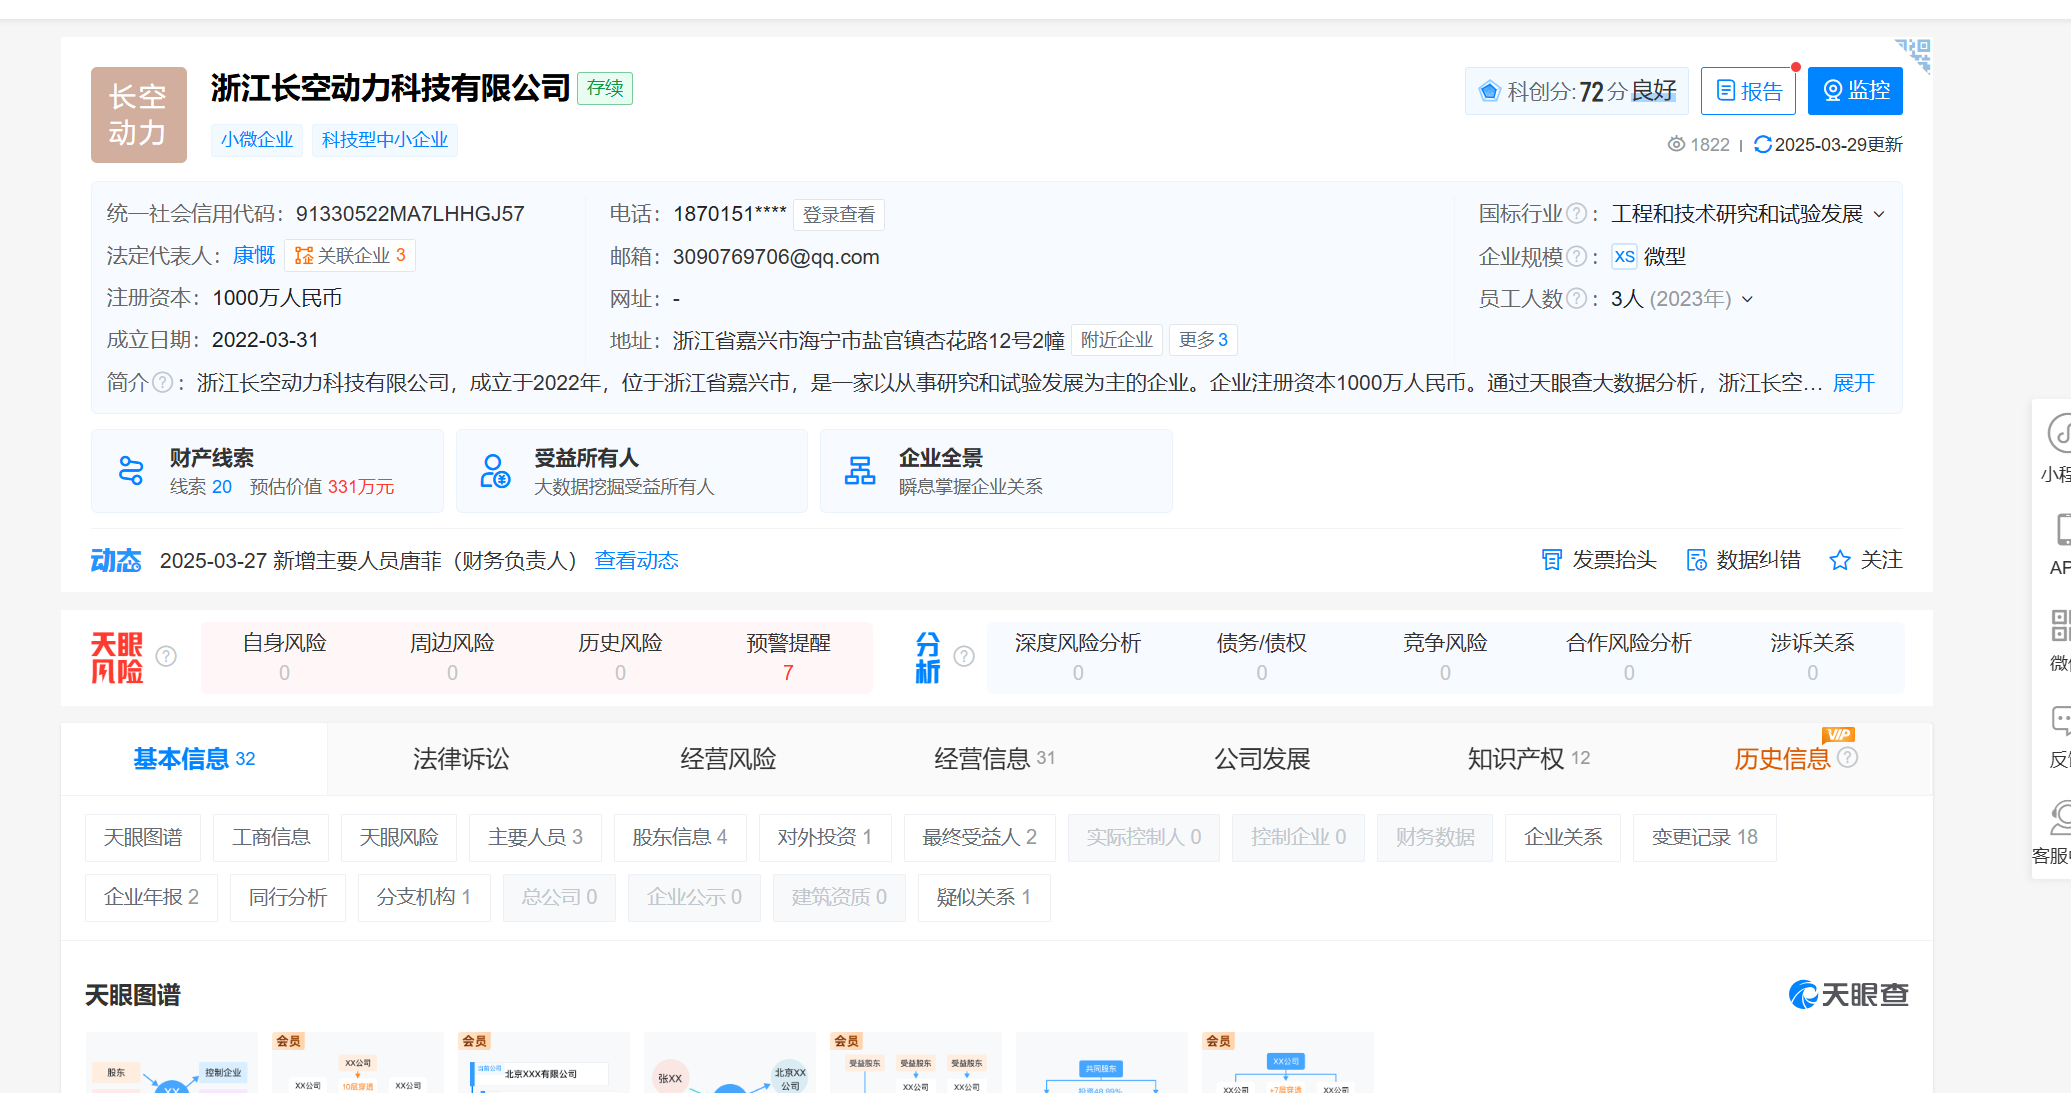Open the 北京XXX有限公司 graph thumbnail

pos(543,1062)
